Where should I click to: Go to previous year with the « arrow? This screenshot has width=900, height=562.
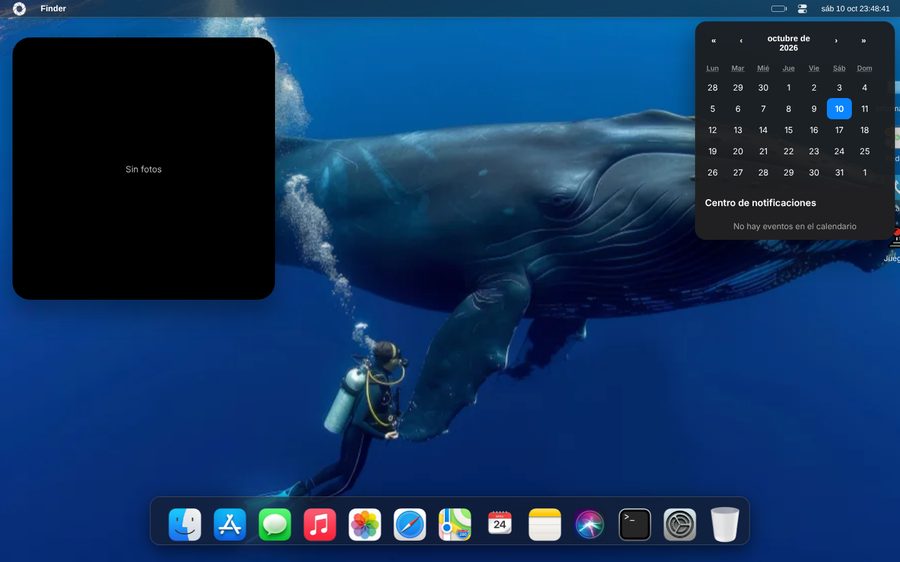pyautogui.click(x=713, y=41)
